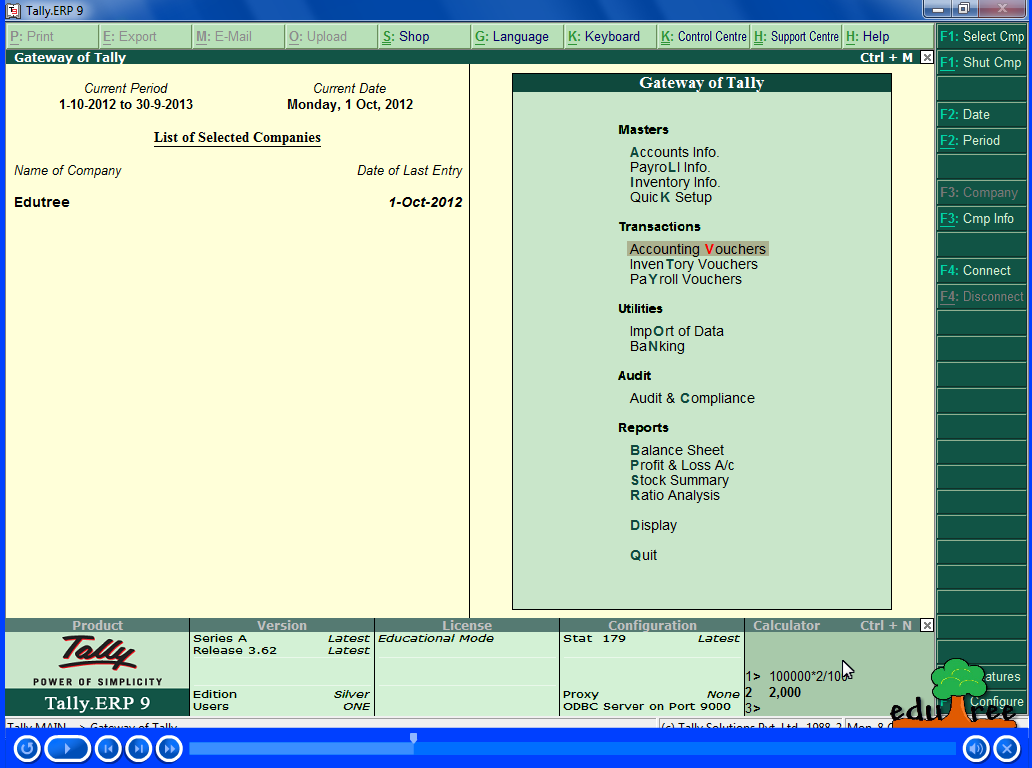Open the Keyboard top menu button
This screenshot has height=768, width=1032.
coord(611,37)
